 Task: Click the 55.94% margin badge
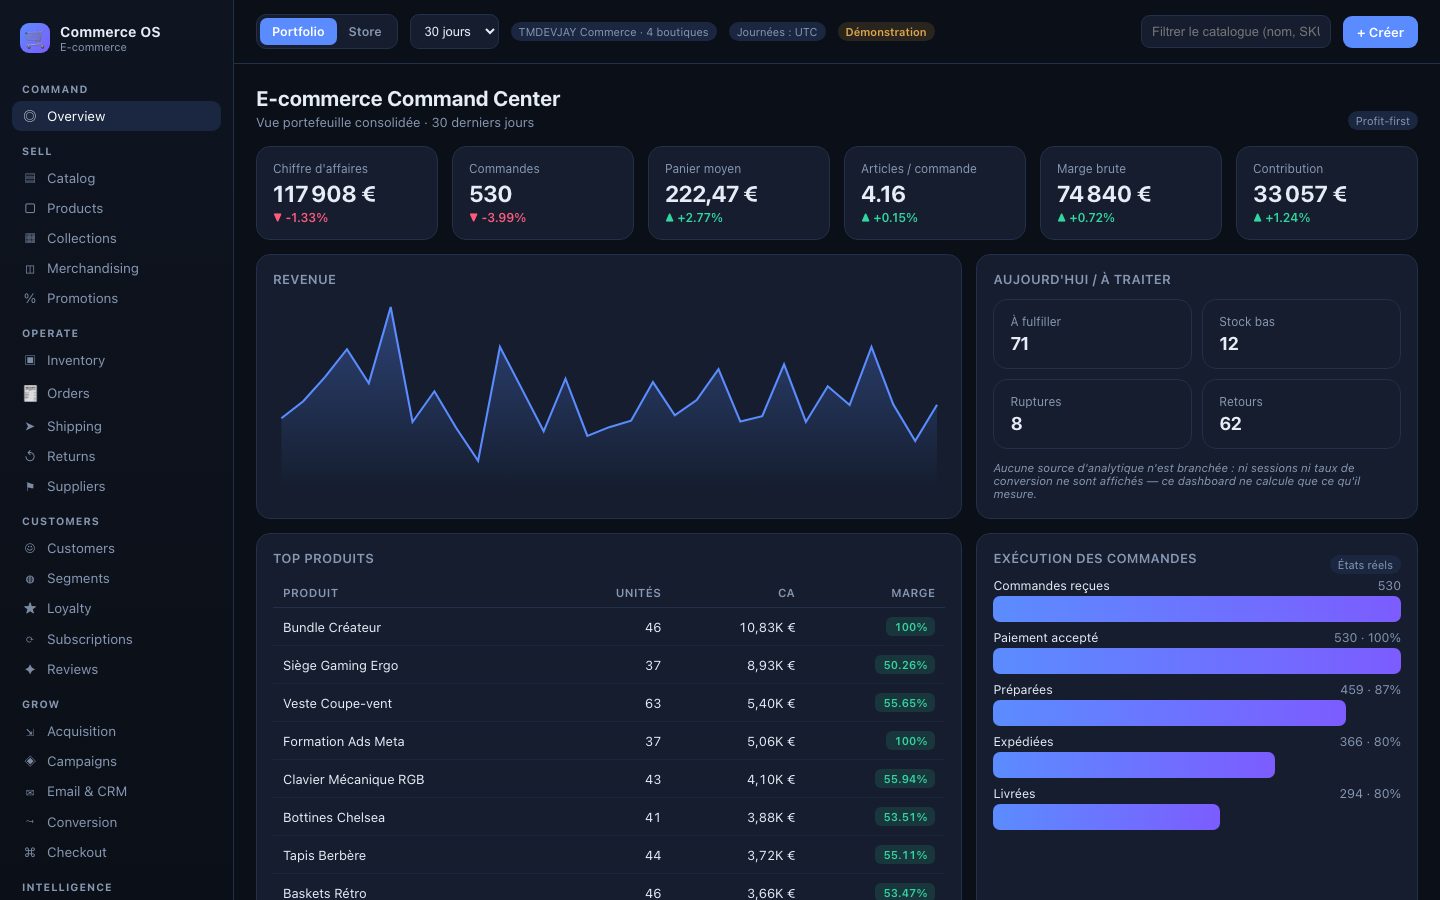(905, 779)
